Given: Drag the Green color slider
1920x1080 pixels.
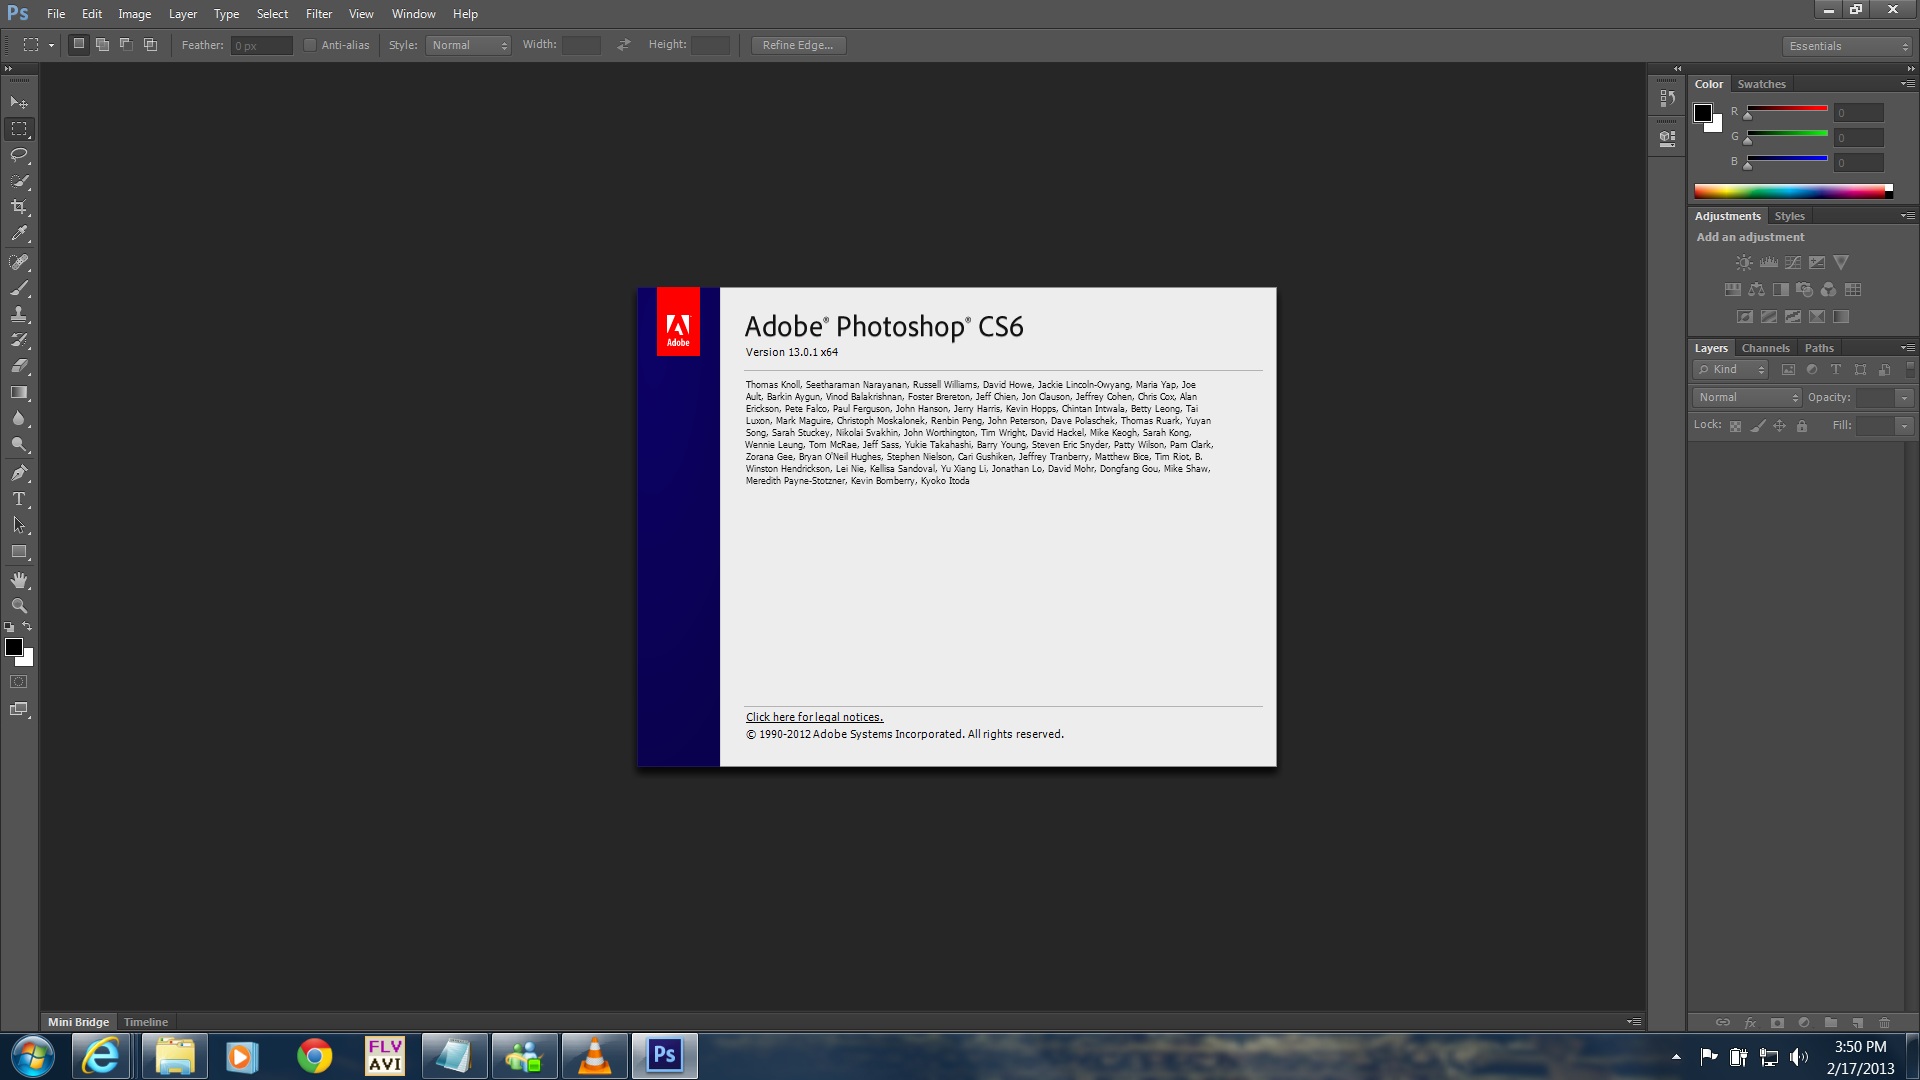Looking at the screenshot, I should coord(1746,141).
